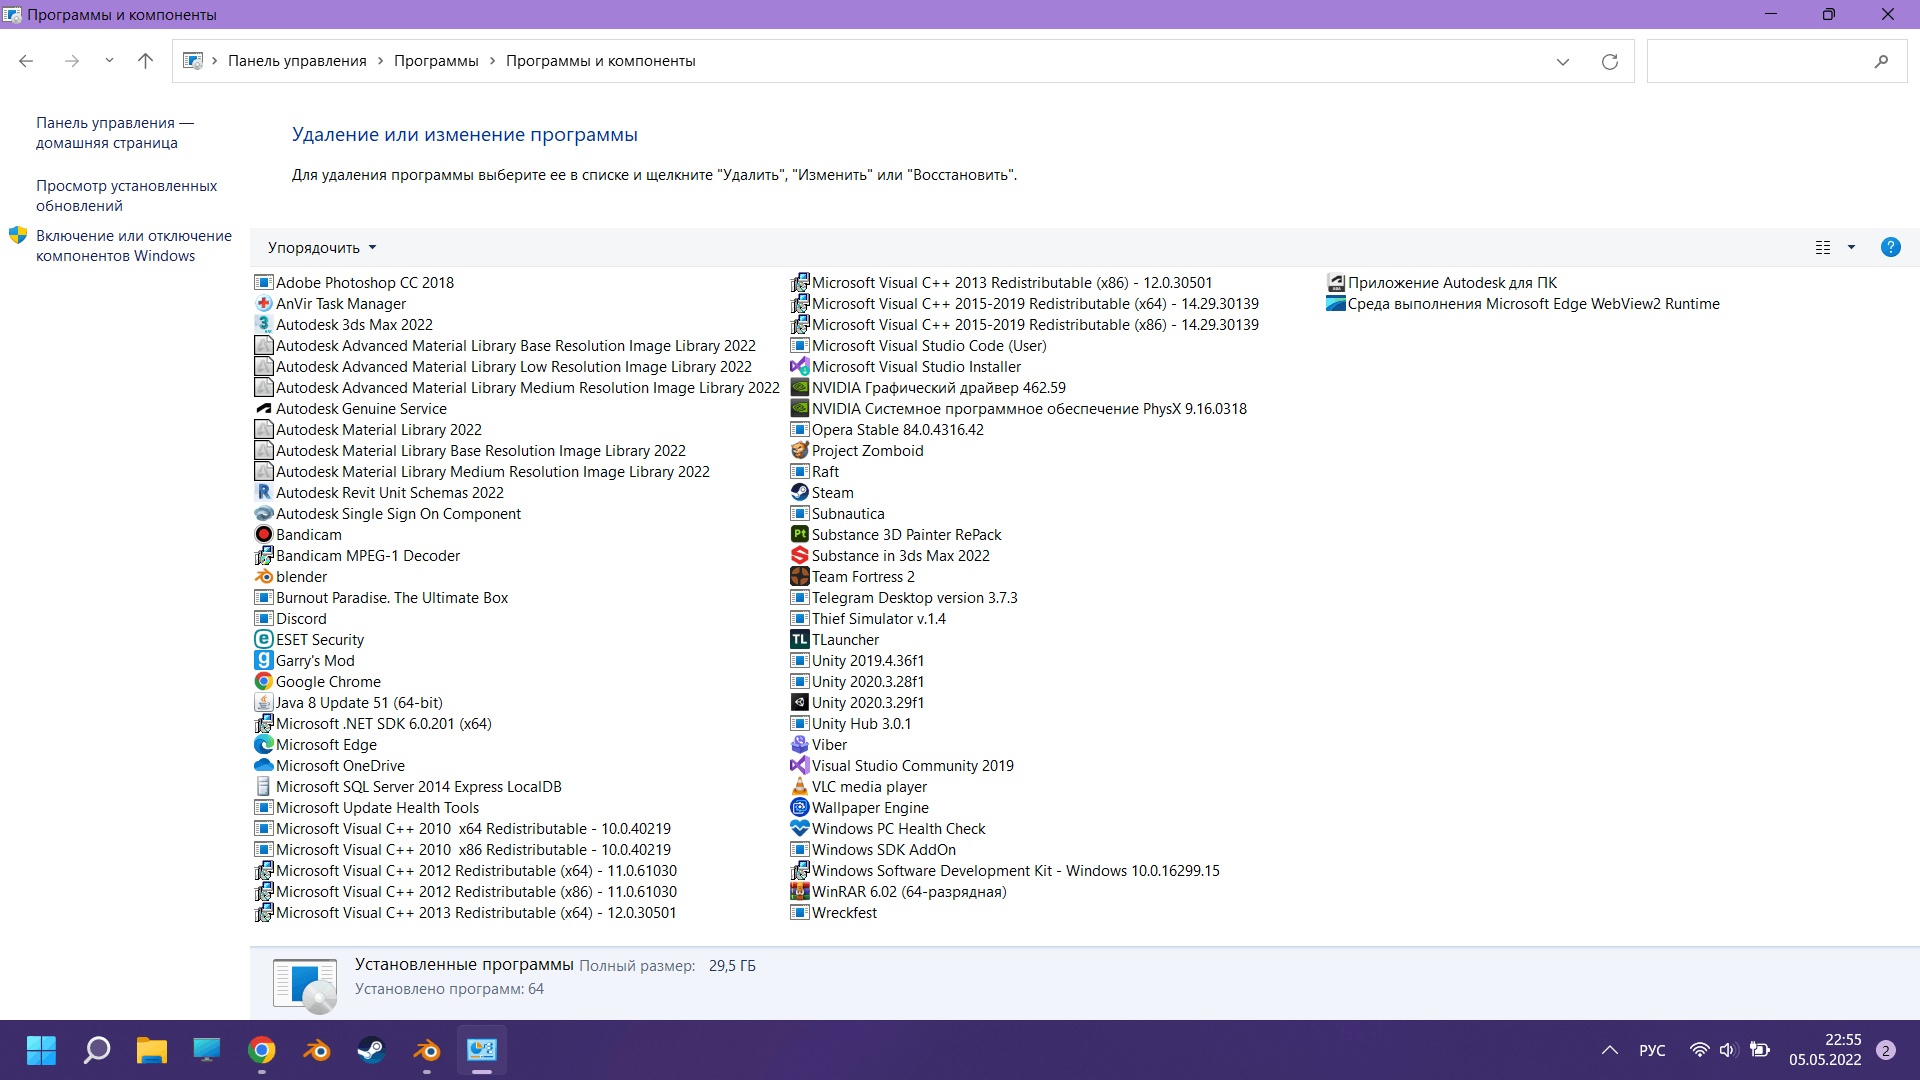The image size is (1920, 1080).
Task: Select the ESET Security icon
Action: [x=264, y=639]
